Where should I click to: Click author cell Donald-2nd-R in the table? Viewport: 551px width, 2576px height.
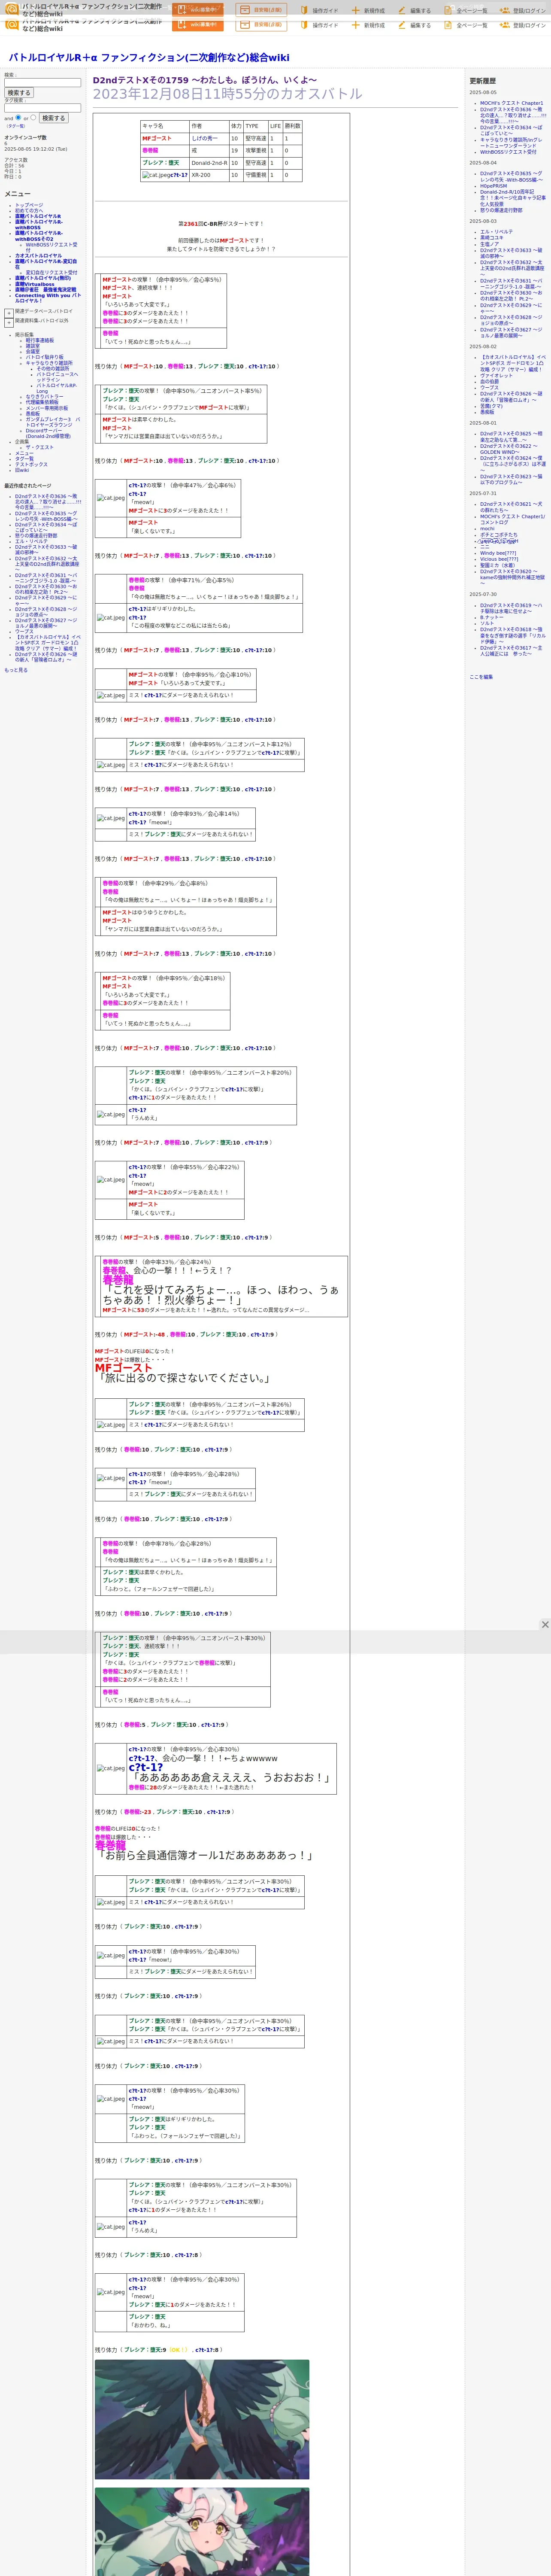pos(209,163)
